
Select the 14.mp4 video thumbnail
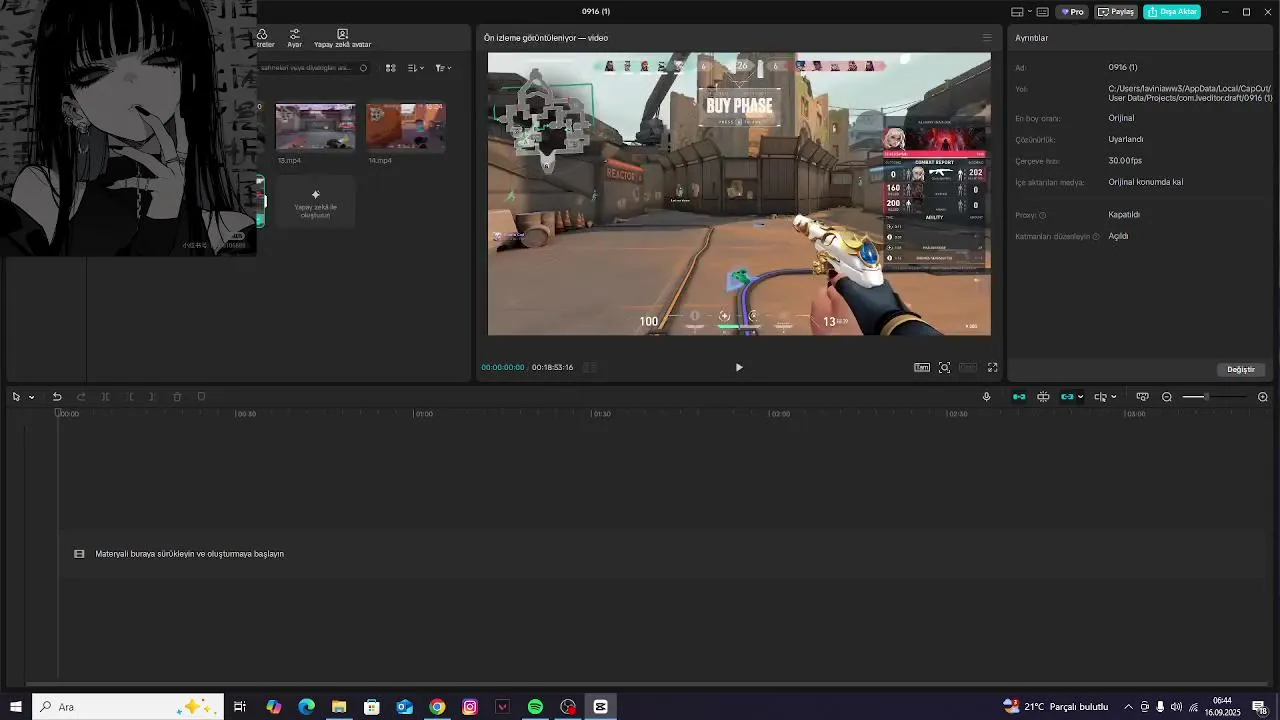[x=405, y=127]
